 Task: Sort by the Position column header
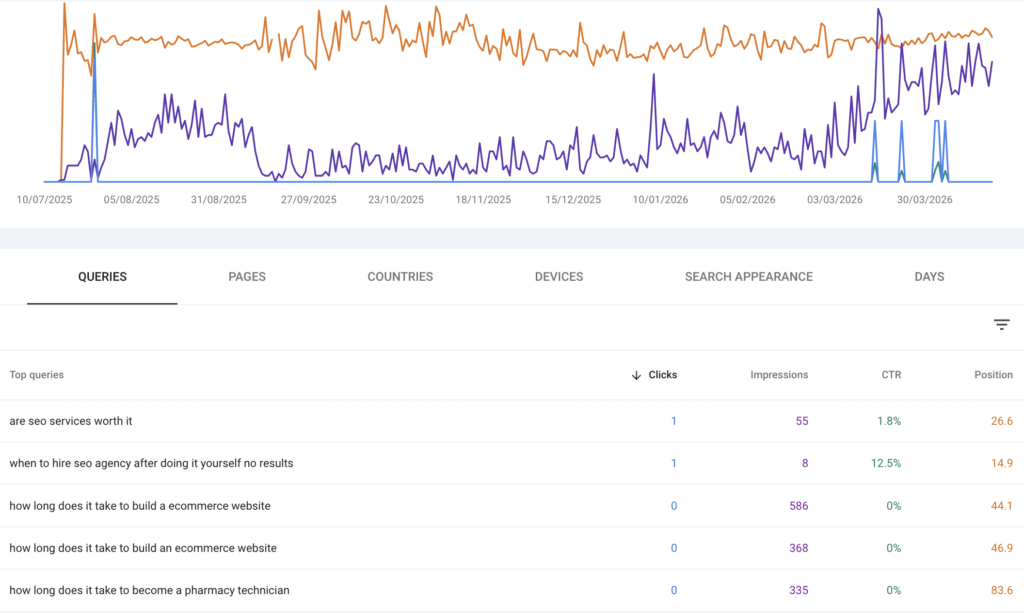click(x=993, y=375)
